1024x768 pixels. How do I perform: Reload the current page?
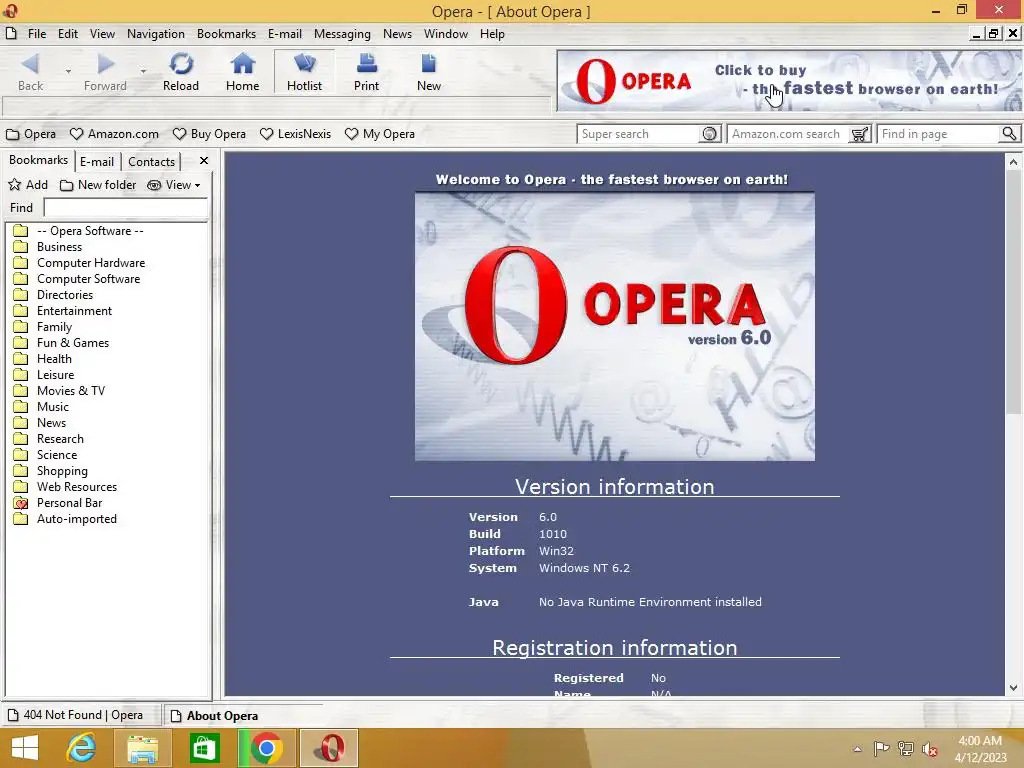coord(181,72)
